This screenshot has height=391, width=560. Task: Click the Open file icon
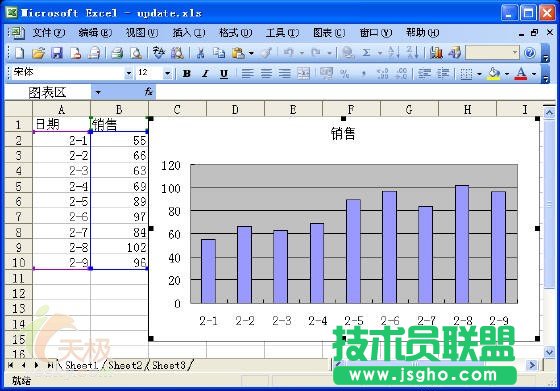[x=38, y=53]
